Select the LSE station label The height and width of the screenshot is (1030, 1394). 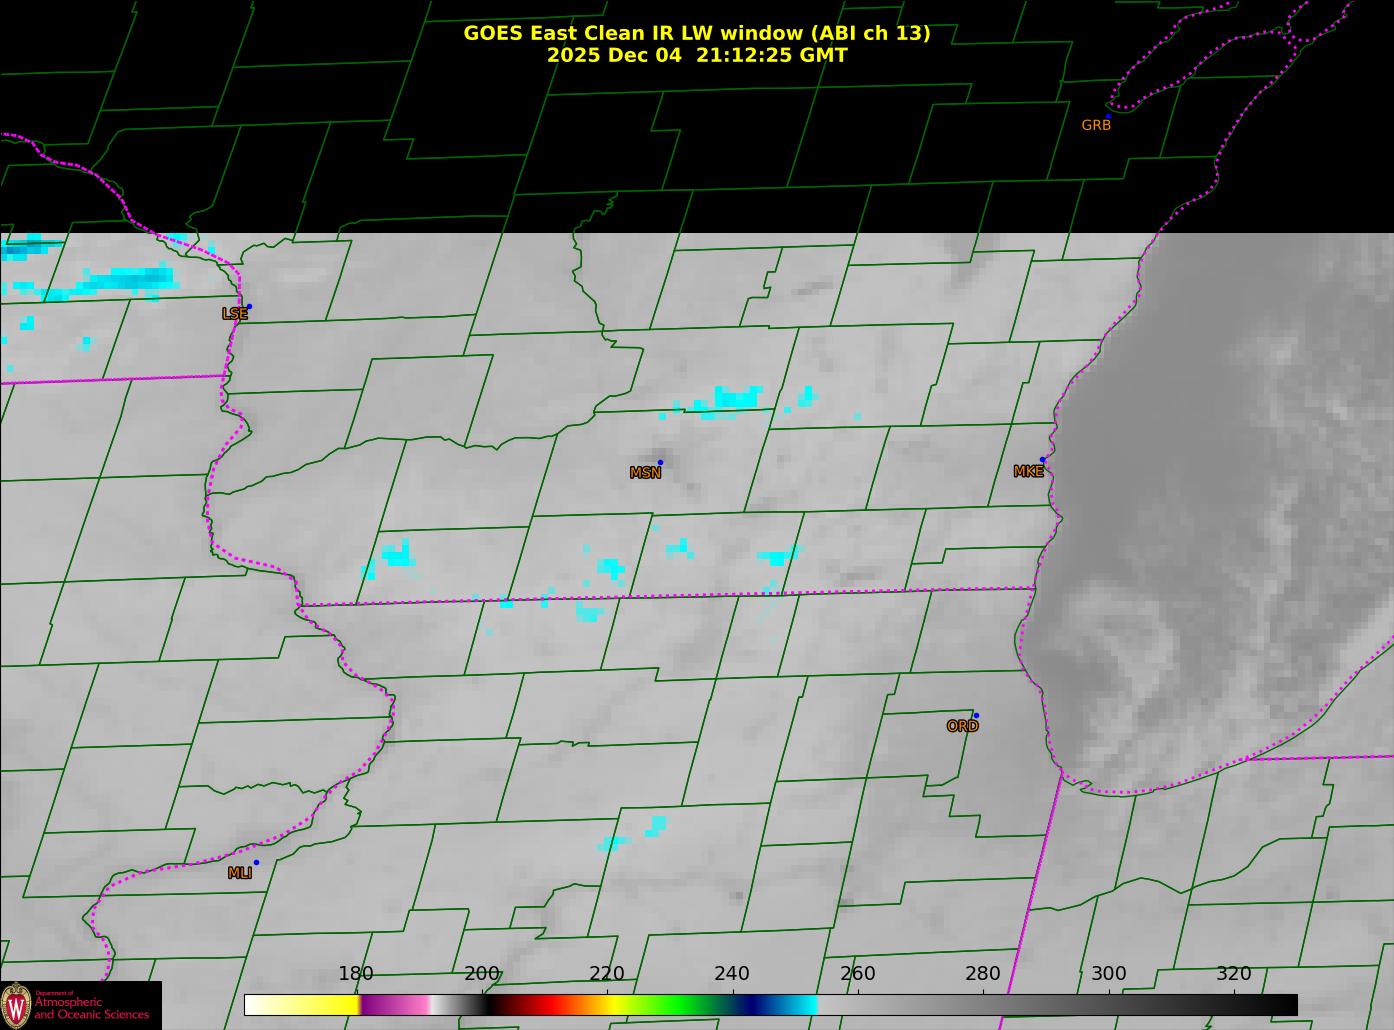(x=235, y=314)
